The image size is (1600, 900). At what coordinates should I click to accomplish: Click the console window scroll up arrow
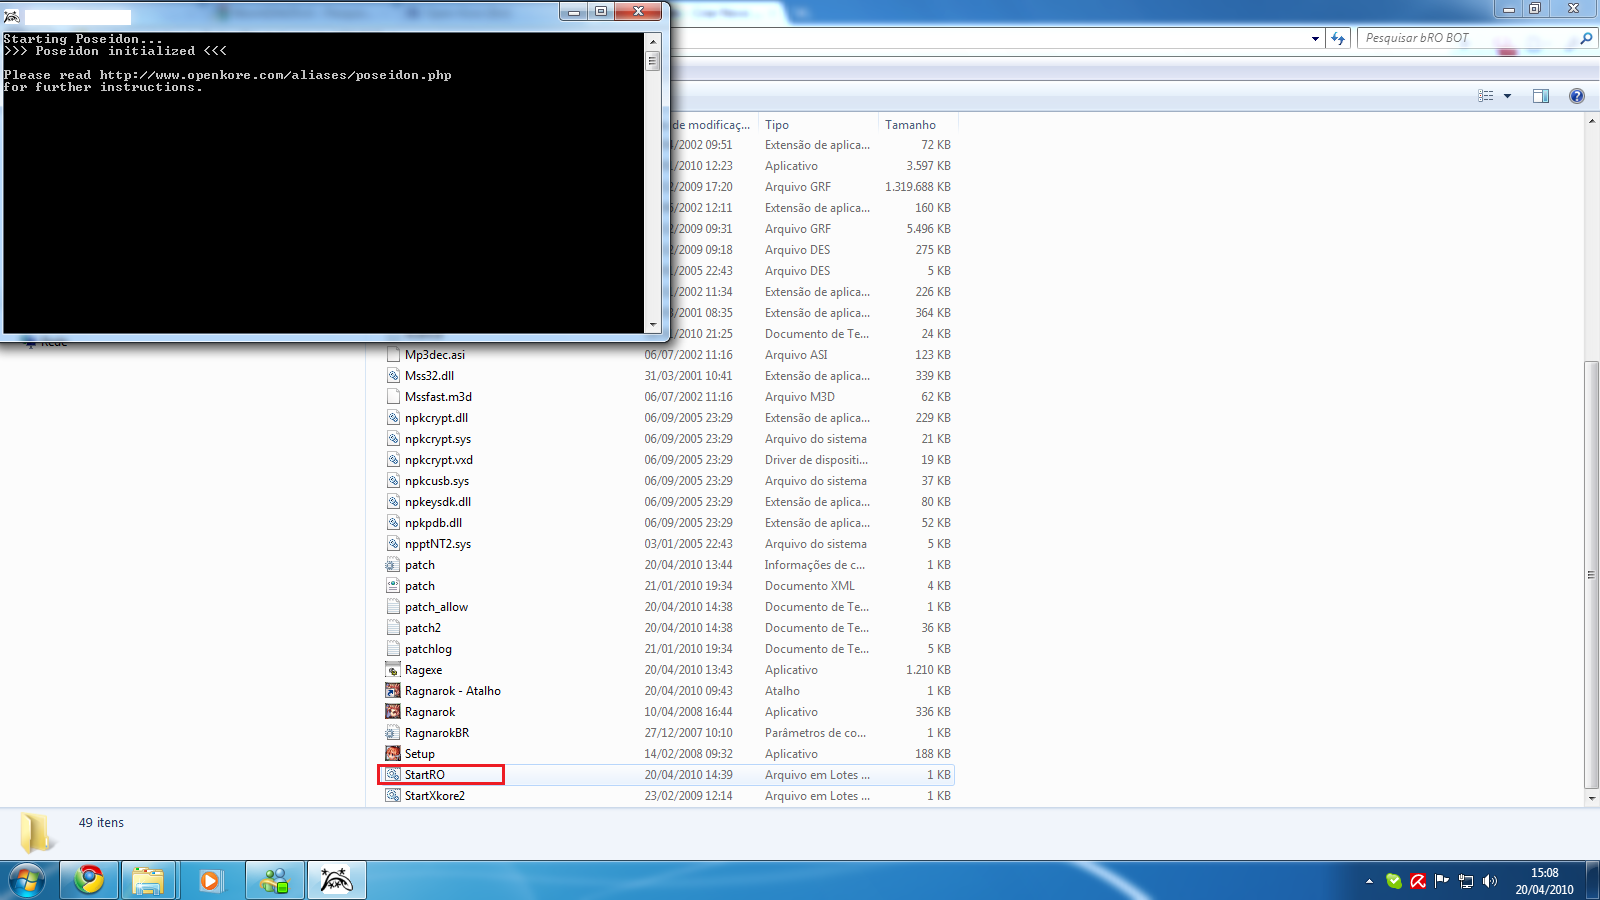[653, 42]
